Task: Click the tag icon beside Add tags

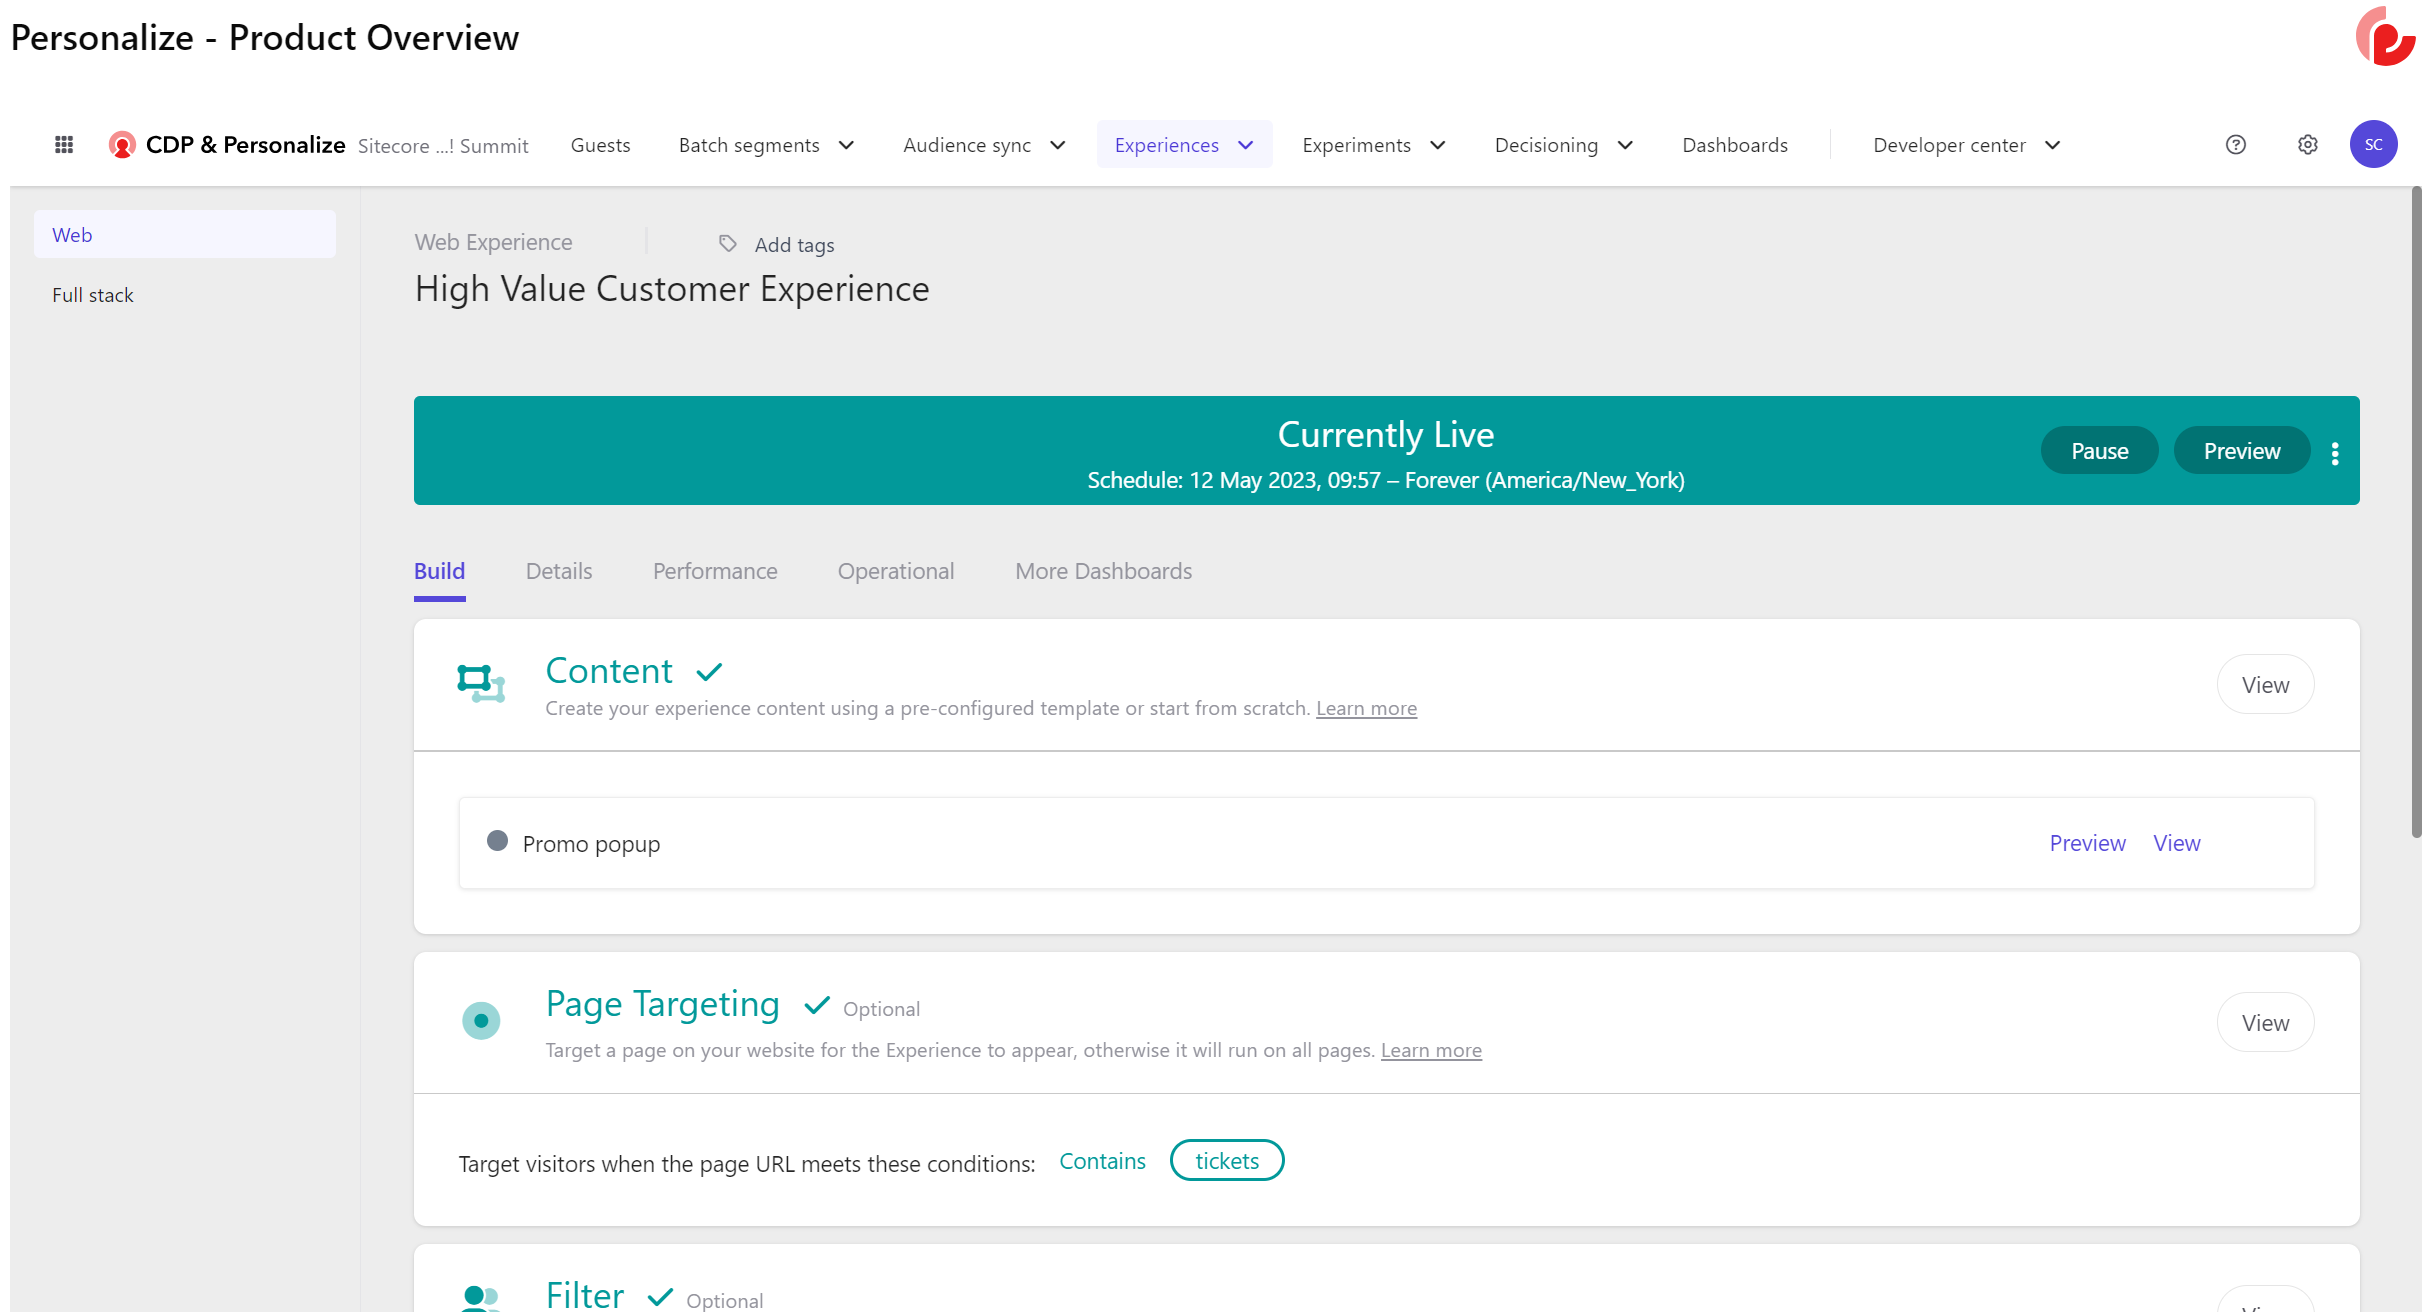Action: pyautogui.click(x=728, y=244)
